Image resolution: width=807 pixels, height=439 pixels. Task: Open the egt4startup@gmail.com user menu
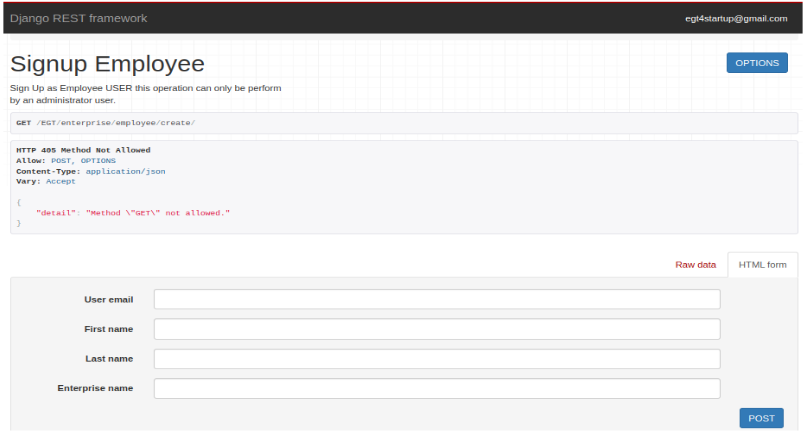tap(736, 19)
